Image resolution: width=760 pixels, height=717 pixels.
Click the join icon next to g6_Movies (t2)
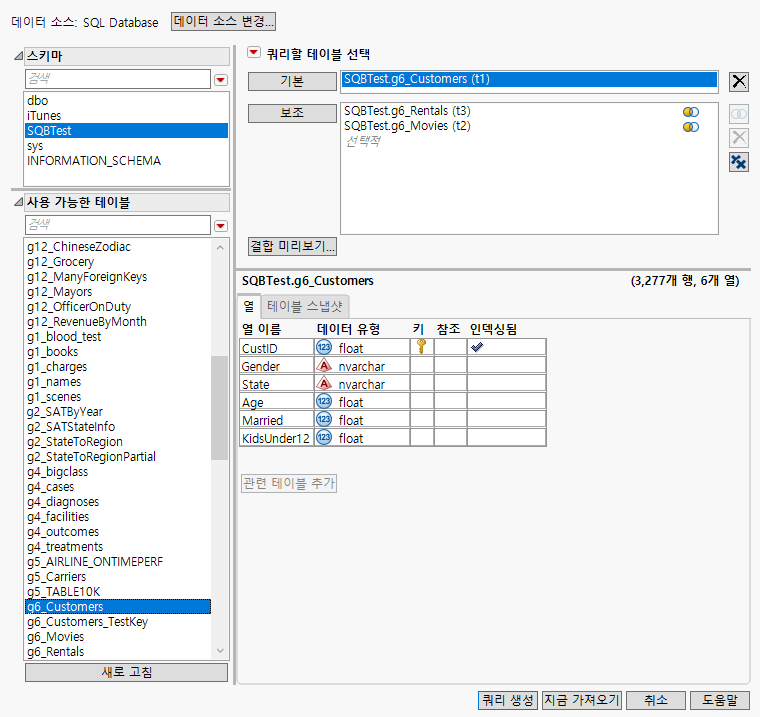[x=691, y=127]
